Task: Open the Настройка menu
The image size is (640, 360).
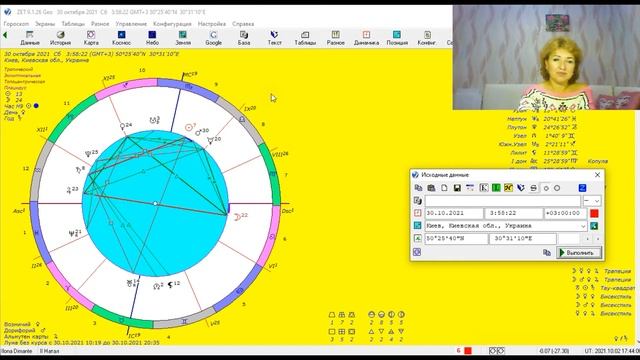Action: [x=212, y=24]
